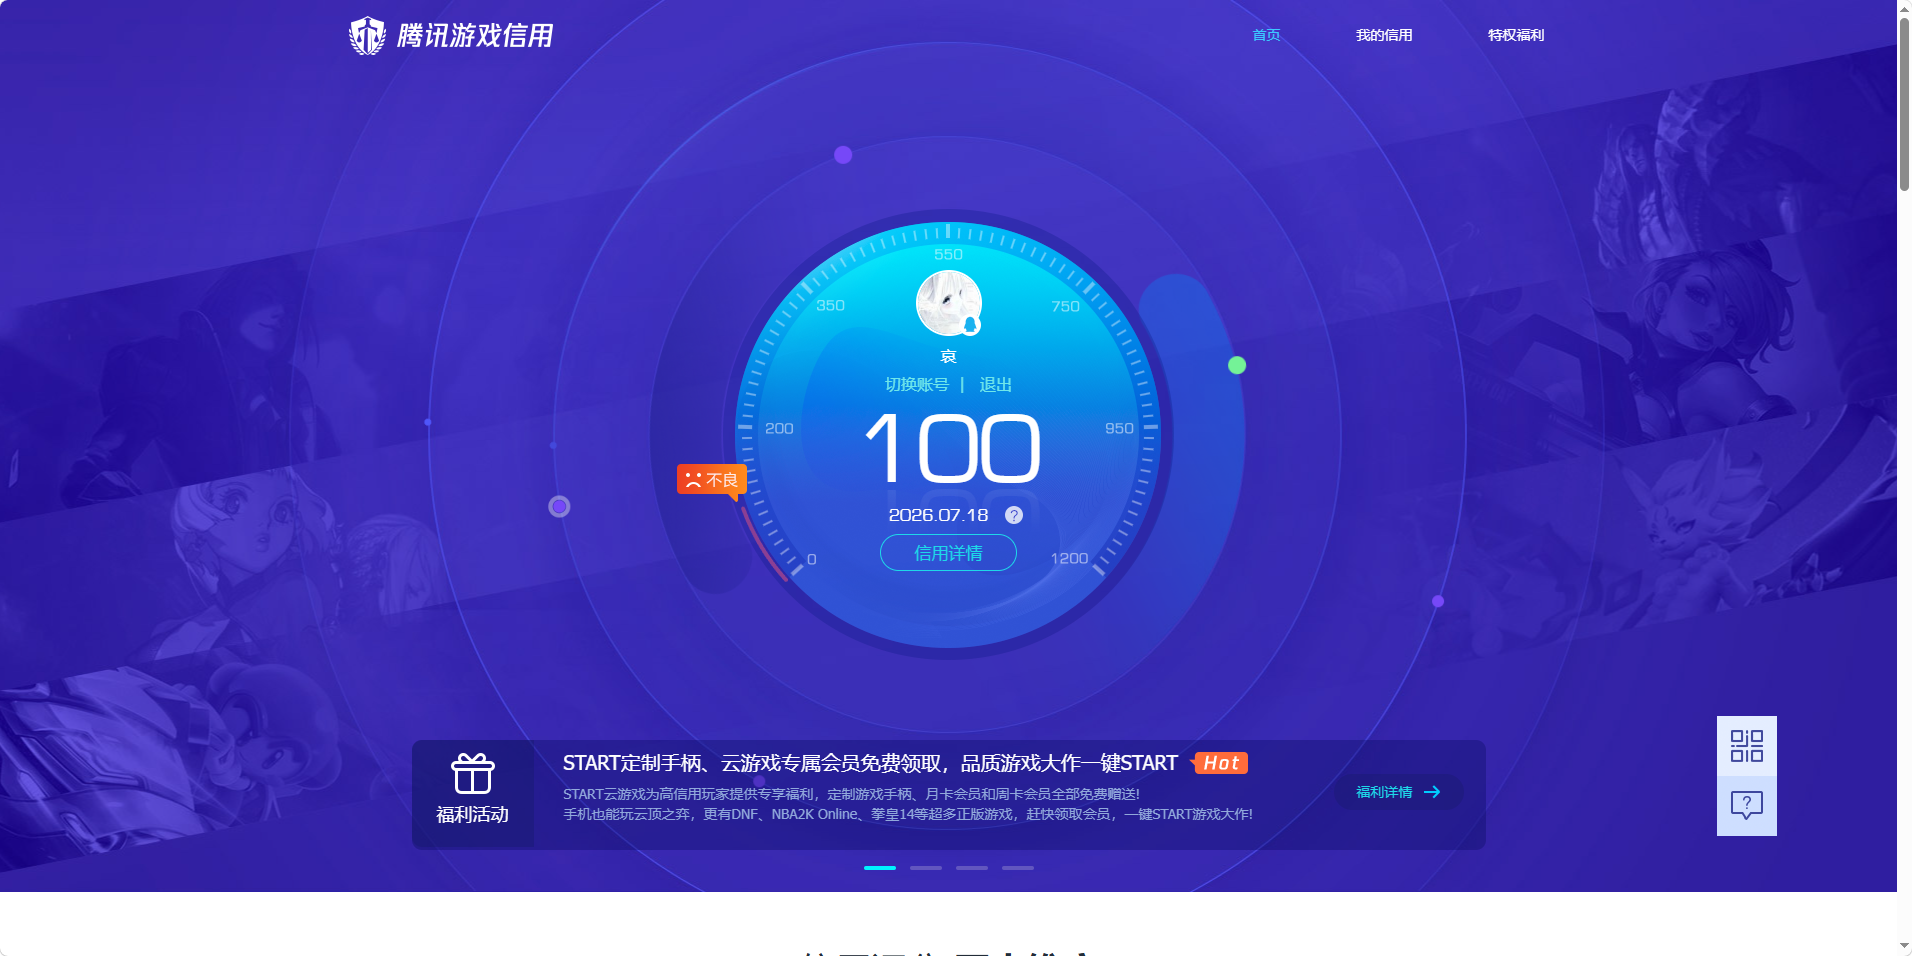
Task: Select the fourth banner carousel indicator
Action: click(1018, 868)
